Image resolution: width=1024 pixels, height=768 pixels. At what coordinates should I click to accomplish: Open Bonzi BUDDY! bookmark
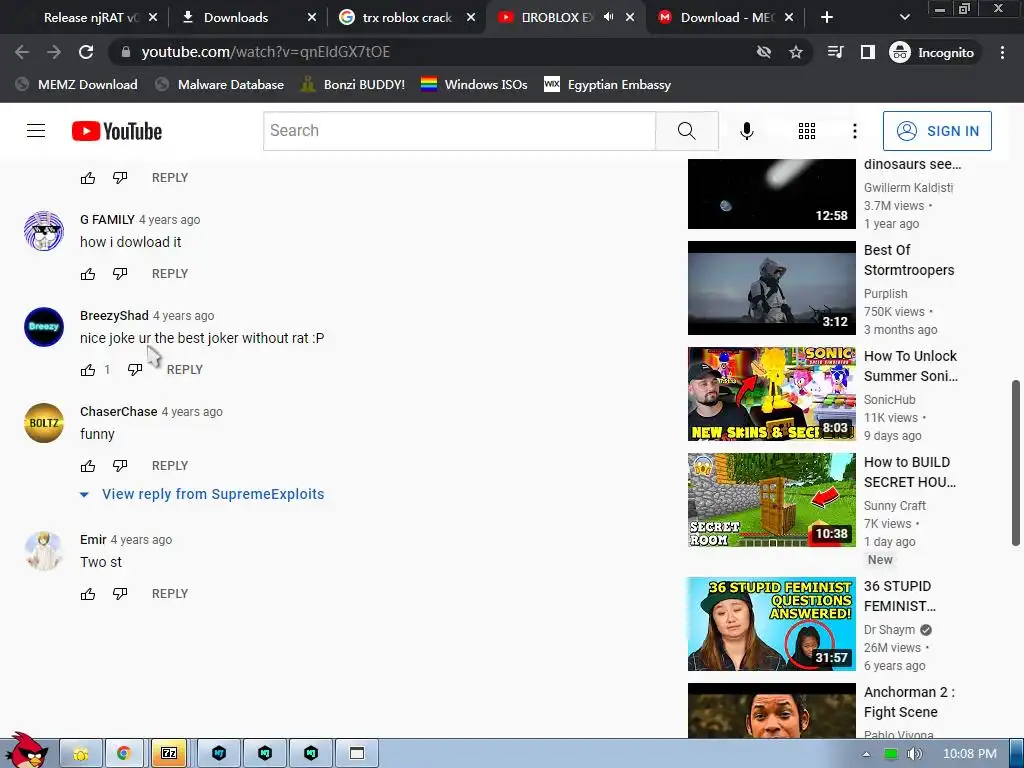pyautogui.click(x=353, y=85)
